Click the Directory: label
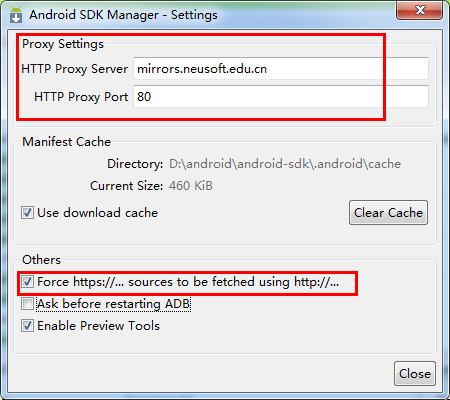 (135, 164)
